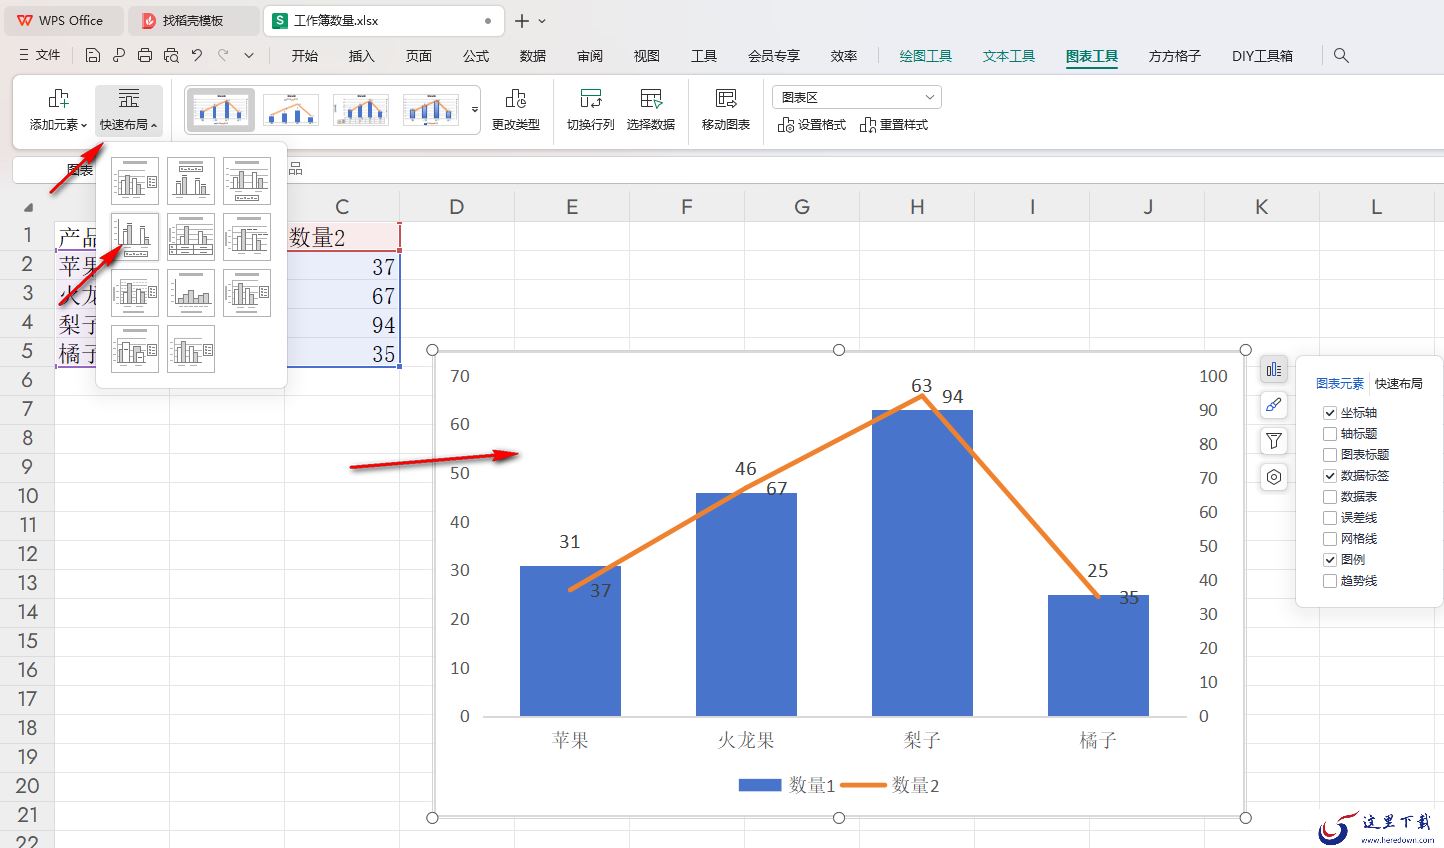This screenshot has width=1444, height=848.
Task: Switch to the Home (开始) tab
Action: point(305,56)
